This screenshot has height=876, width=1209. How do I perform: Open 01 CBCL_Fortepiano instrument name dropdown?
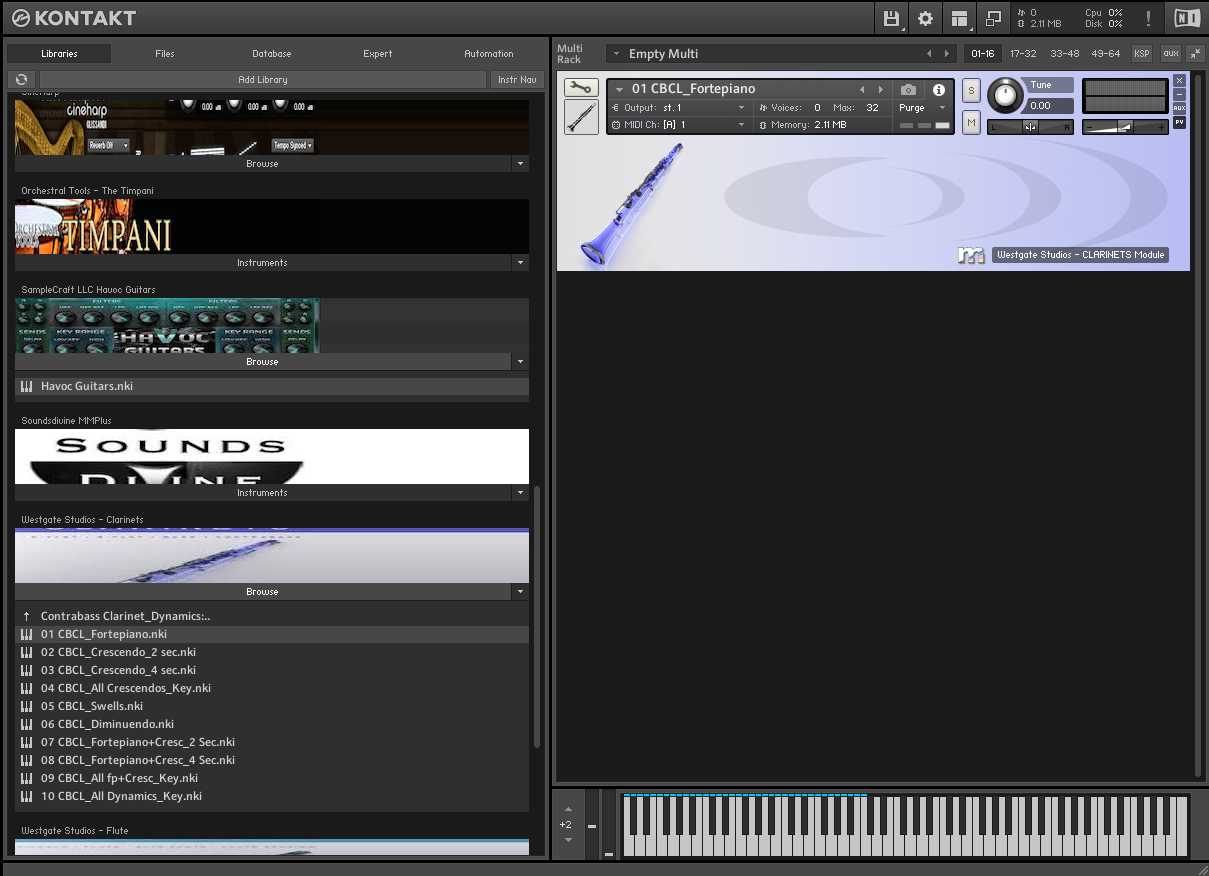(619, 90)
